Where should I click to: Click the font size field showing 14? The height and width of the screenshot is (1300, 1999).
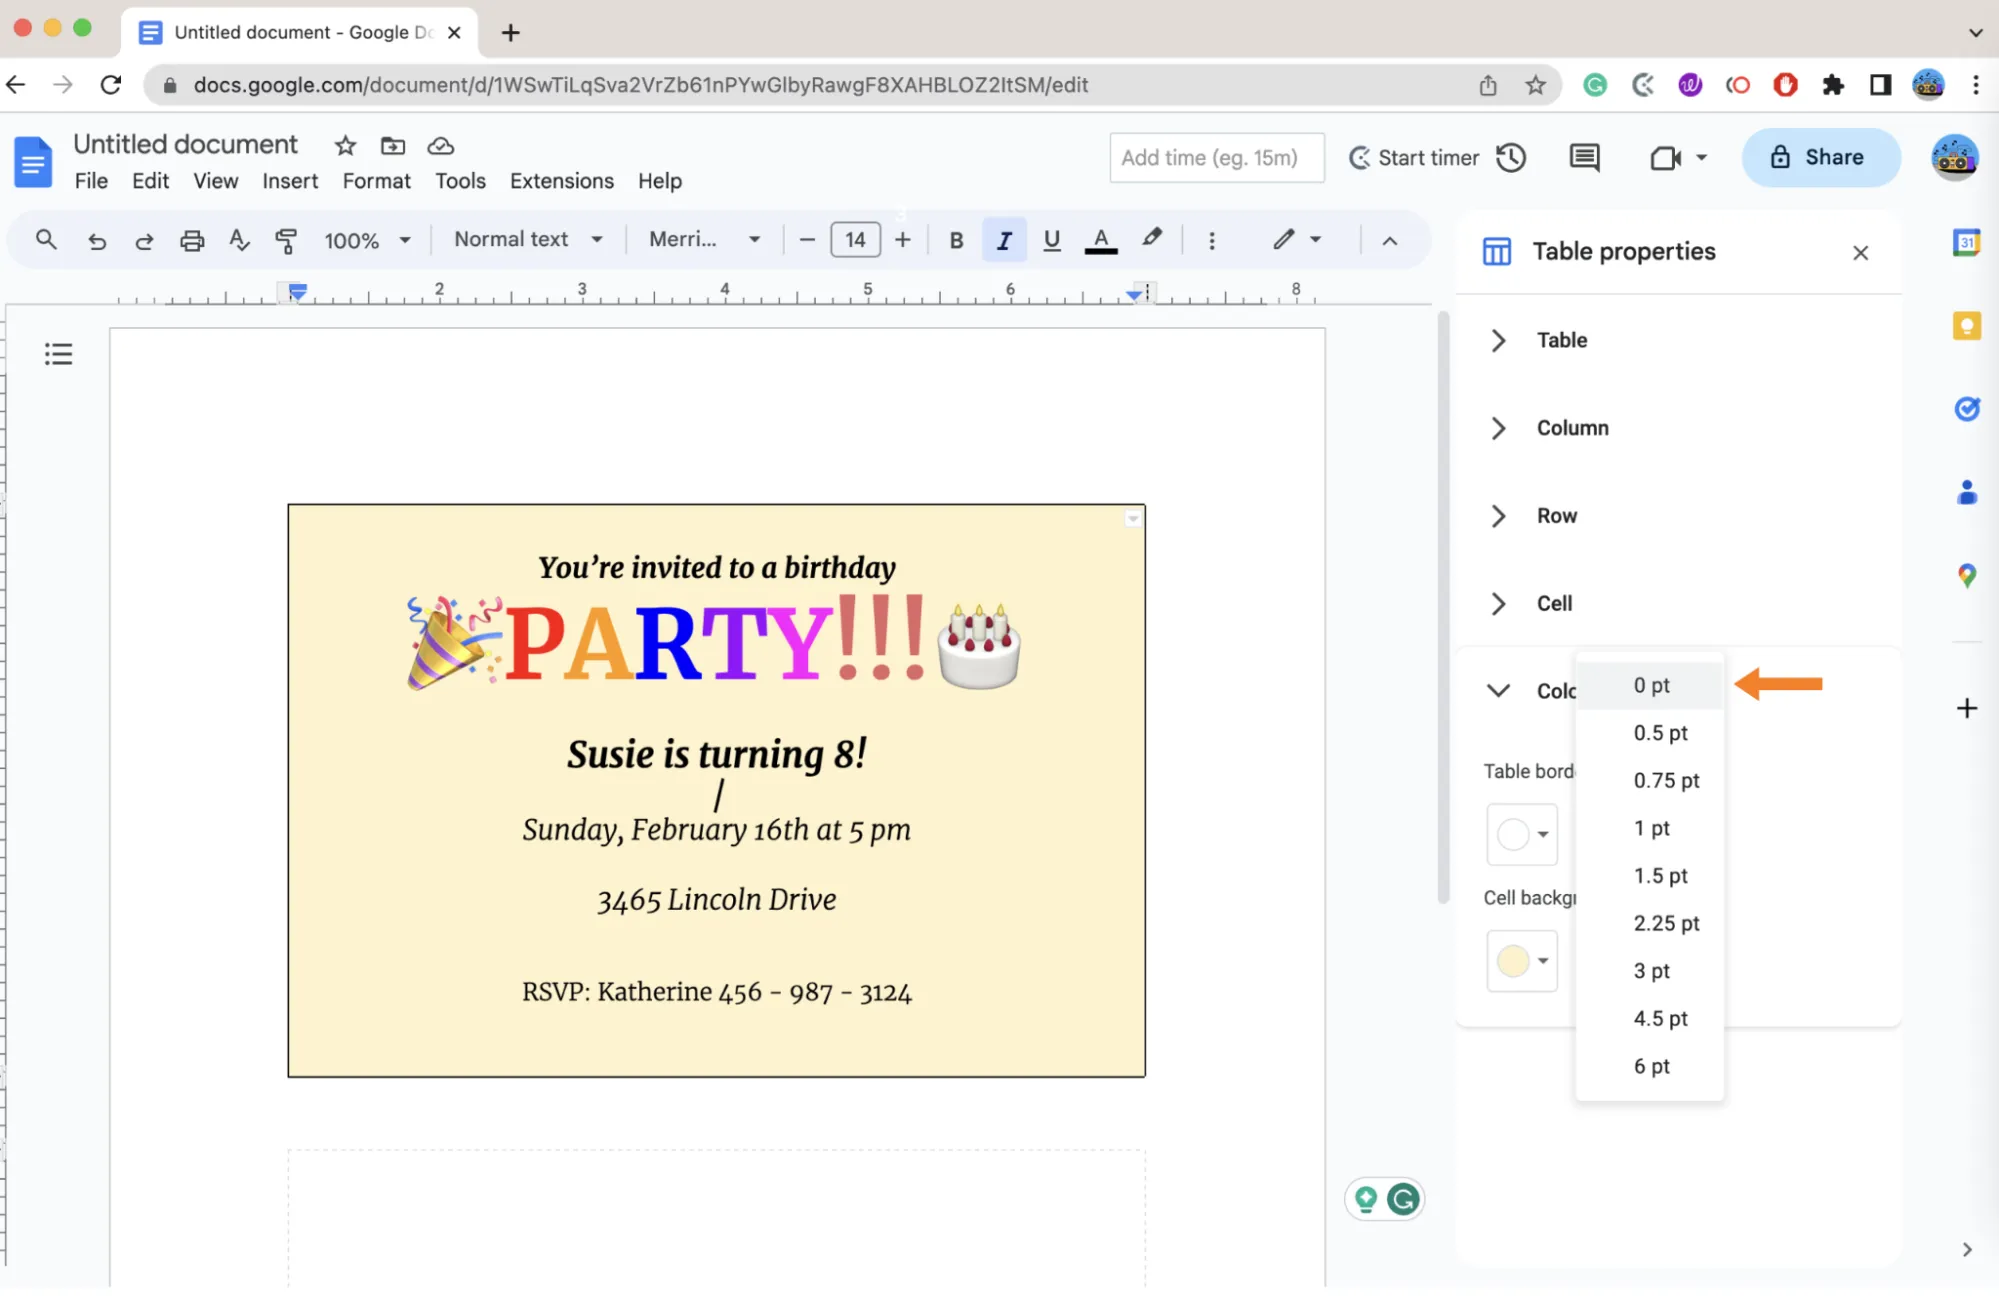tap(855, 240)
